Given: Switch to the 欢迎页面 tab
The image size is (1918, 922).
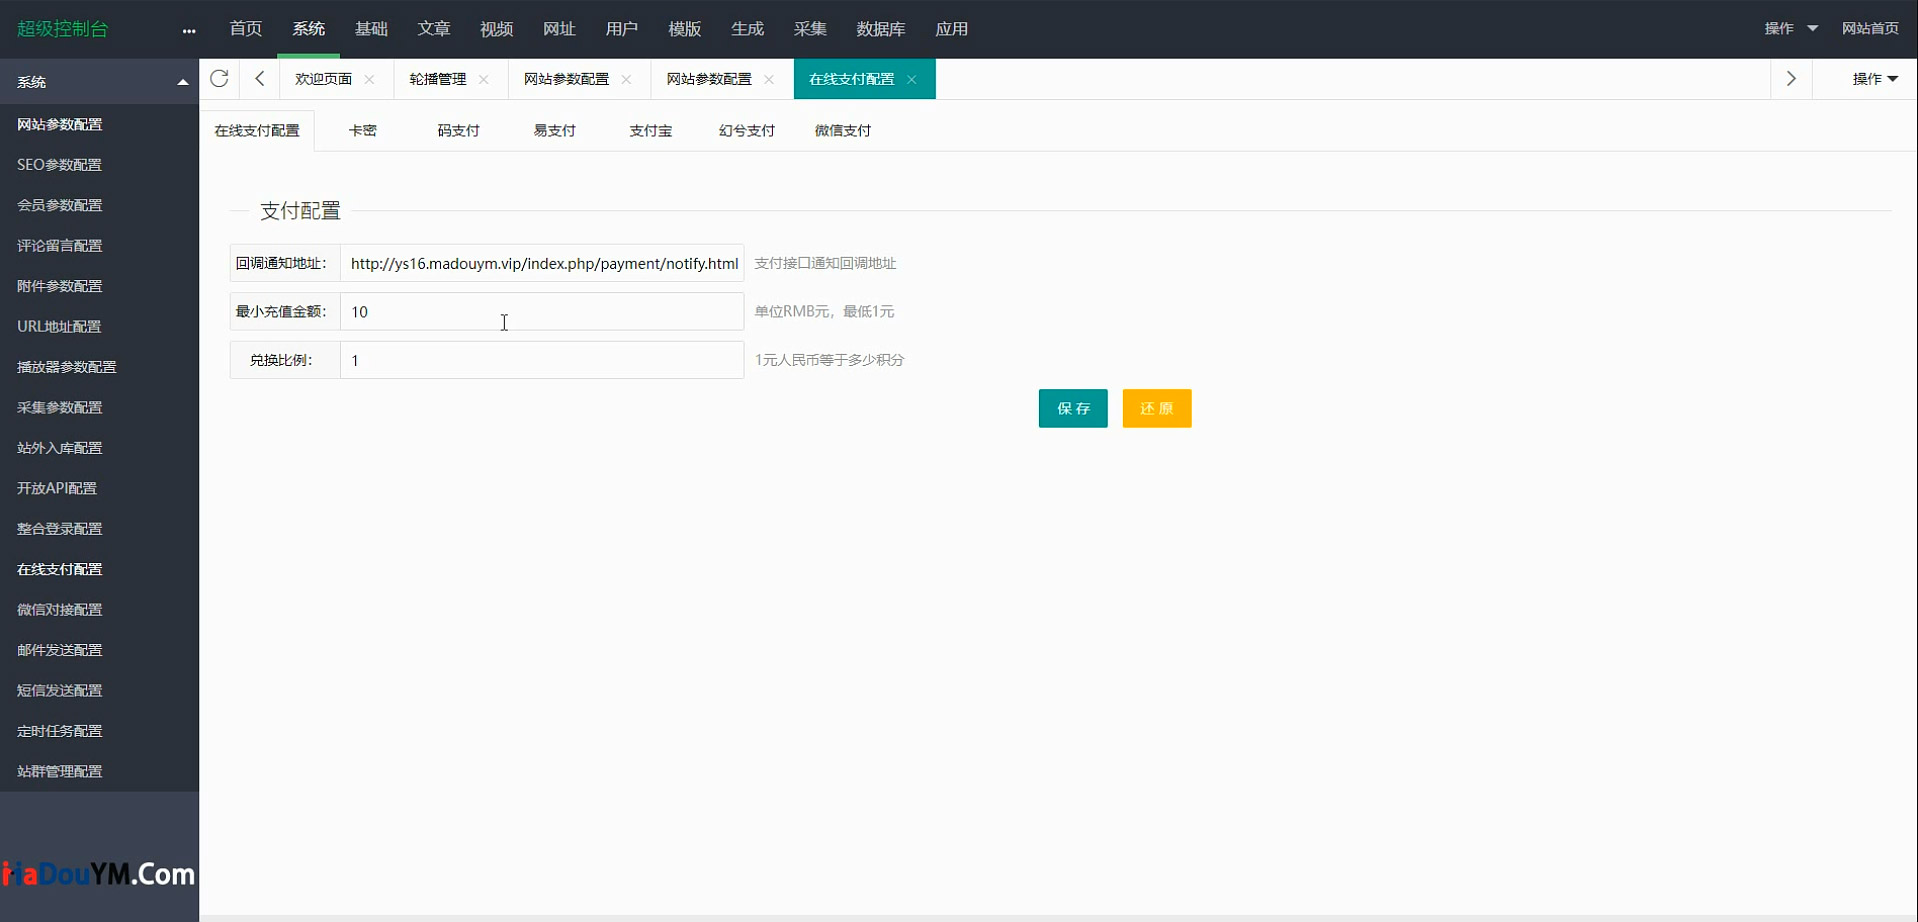Looking at the screenshot, I should pyautogui.click(x=323, y=79).
